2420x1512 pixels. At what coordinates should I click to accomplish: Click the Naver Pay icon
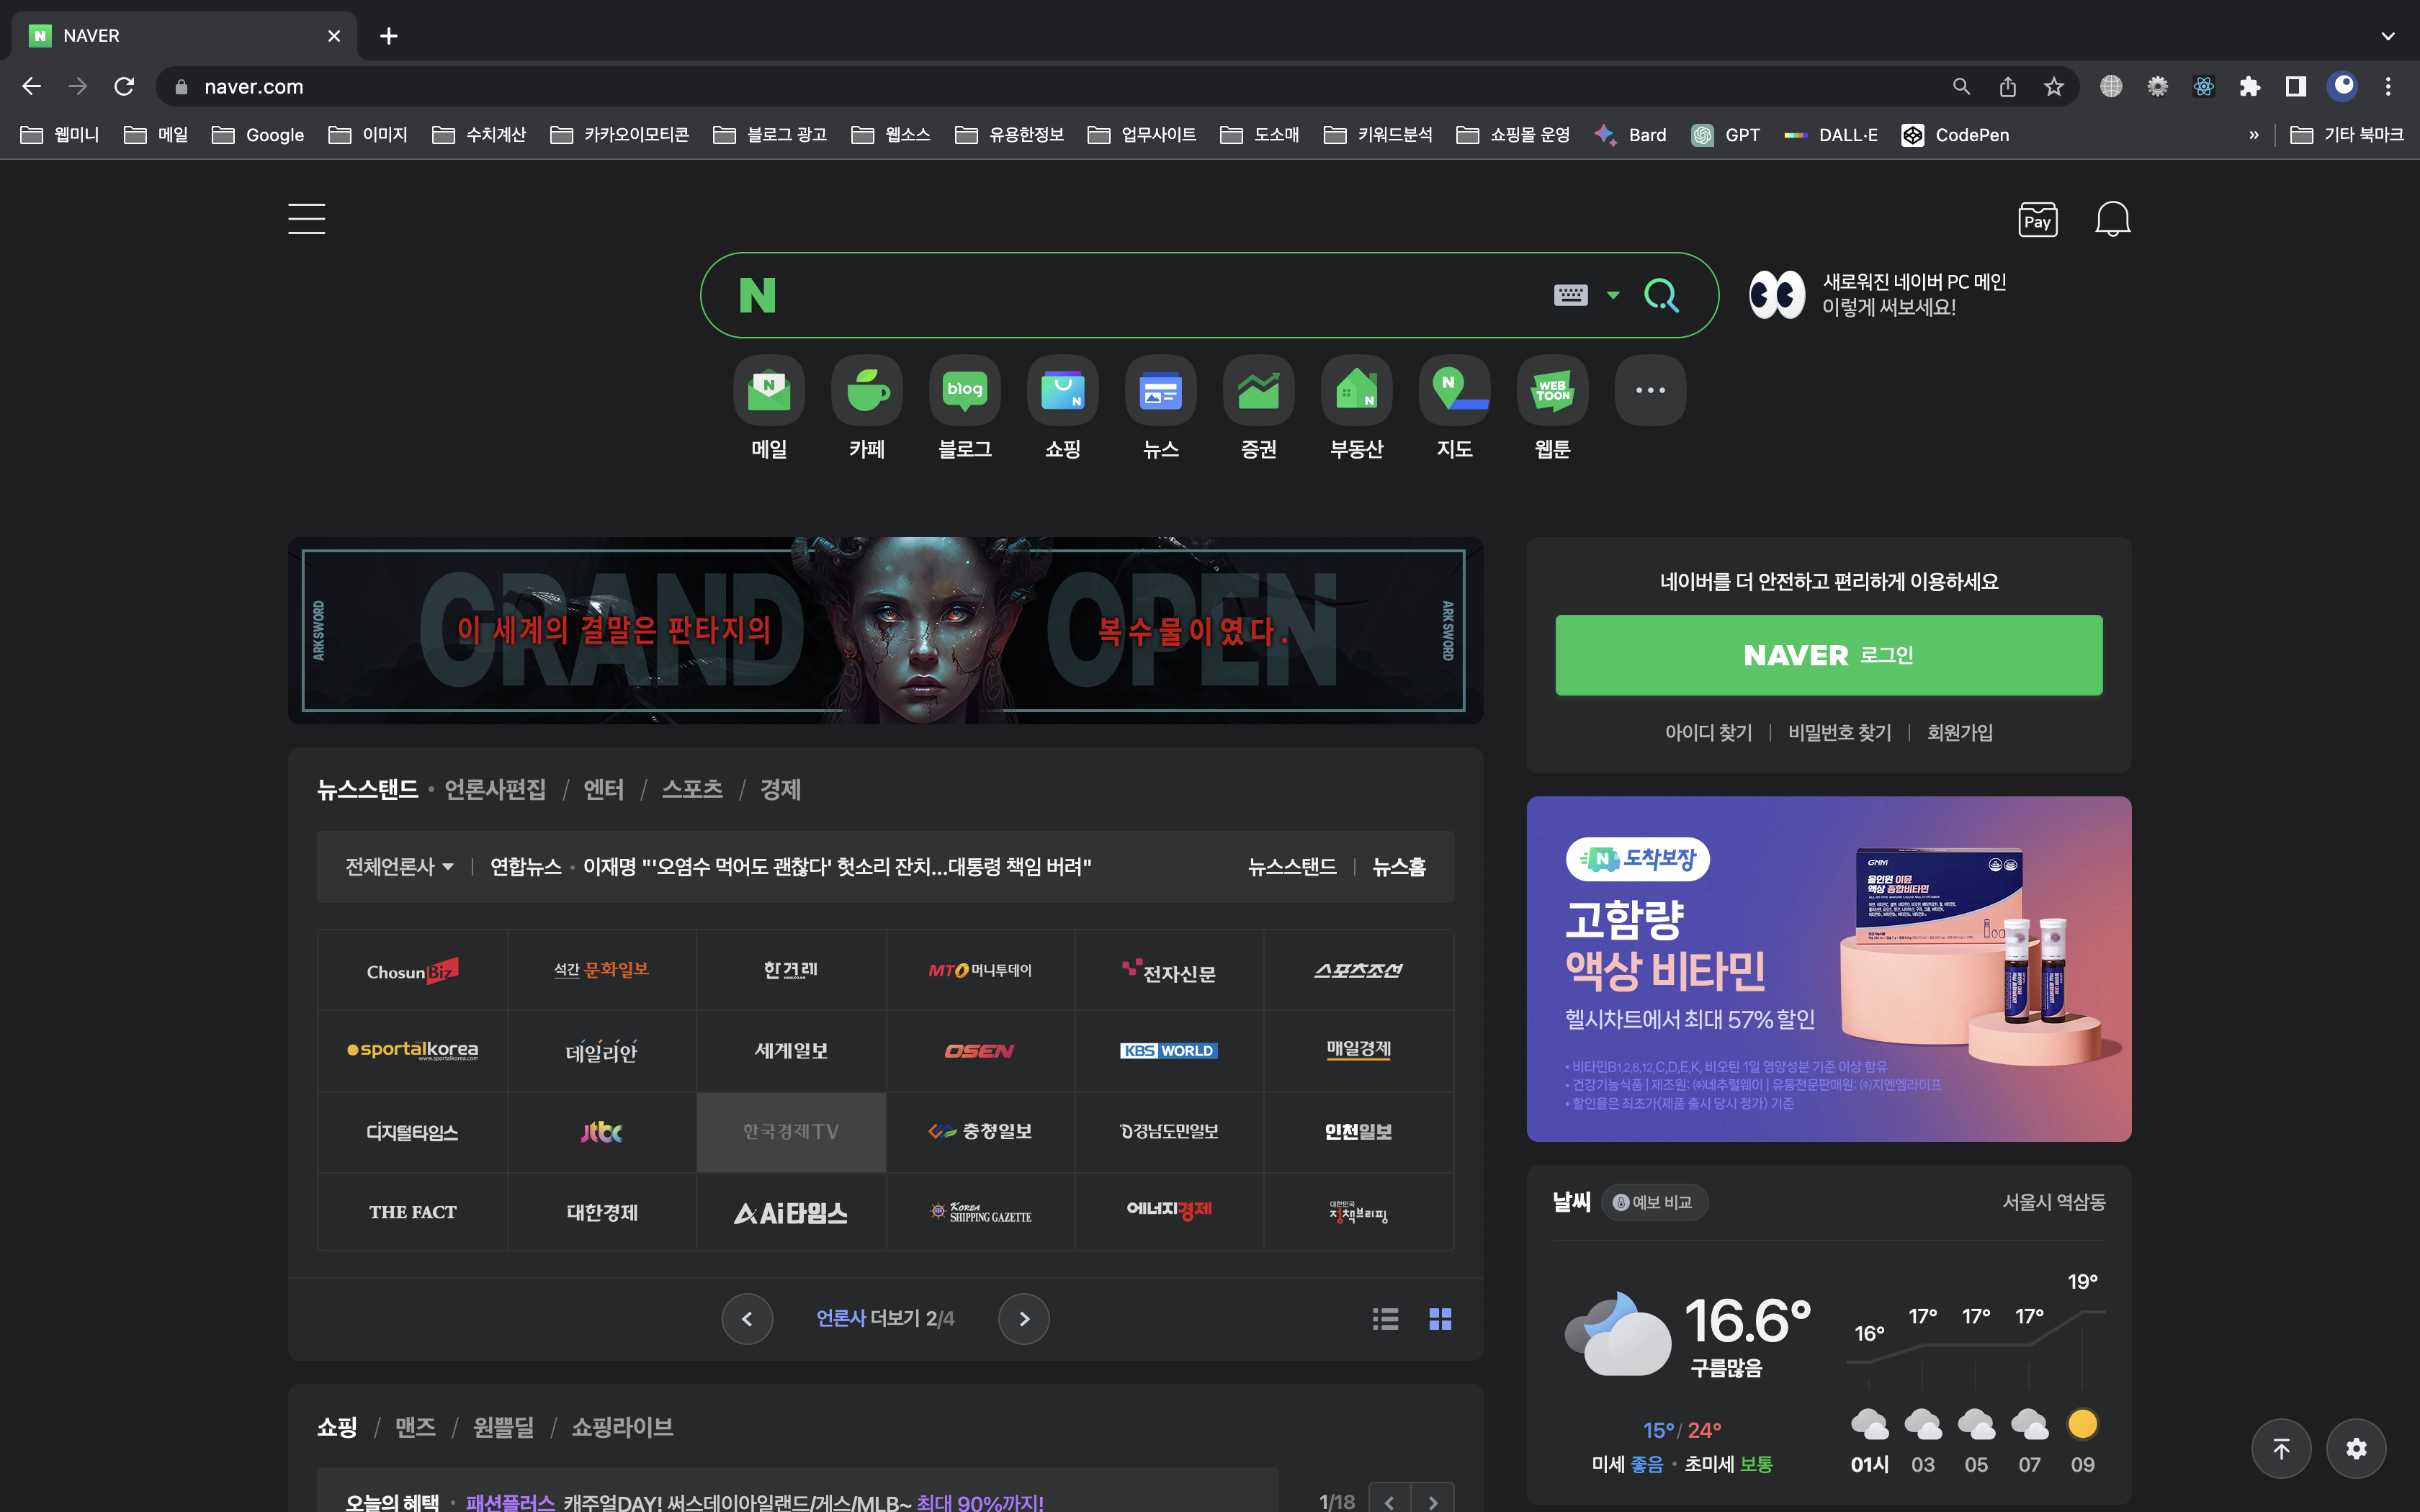[x=2037, y=219]
